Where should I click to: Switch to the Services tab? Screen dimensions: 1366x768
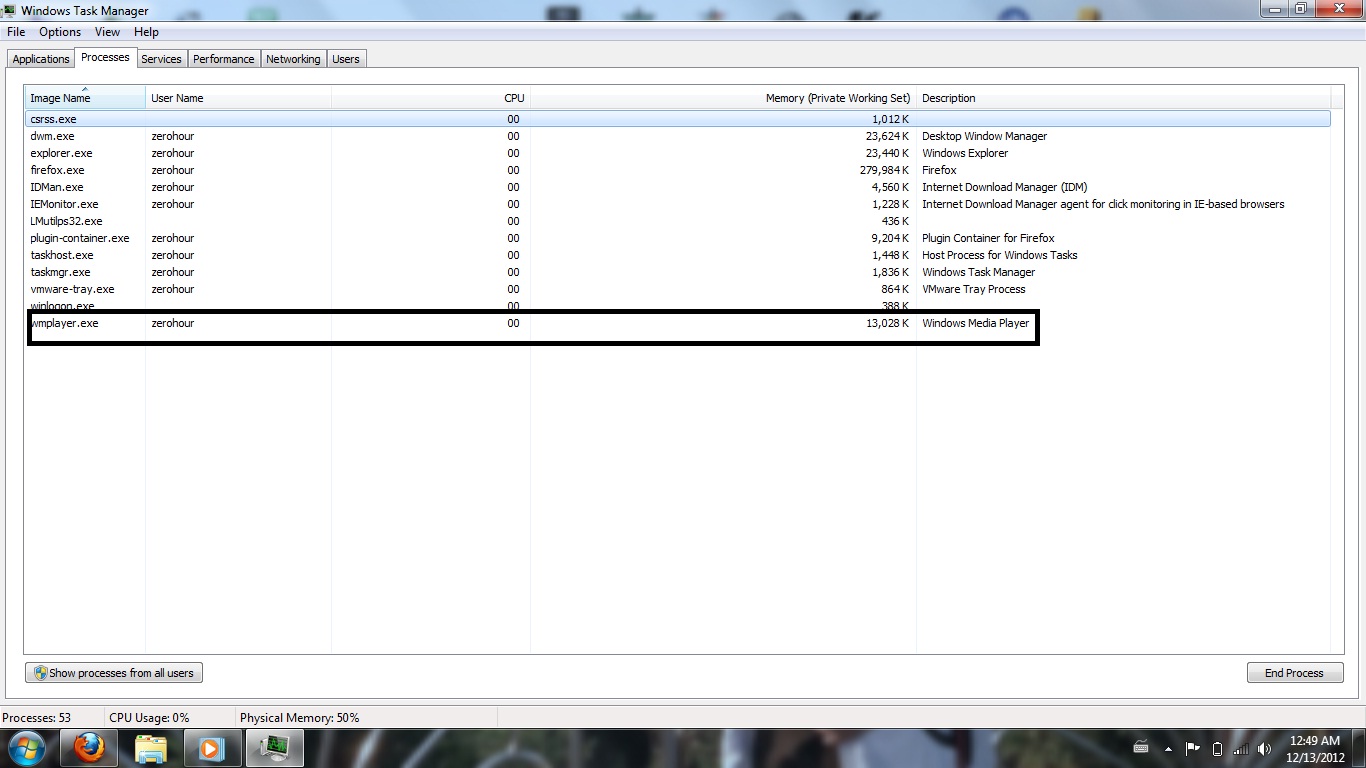coord(161,59)
